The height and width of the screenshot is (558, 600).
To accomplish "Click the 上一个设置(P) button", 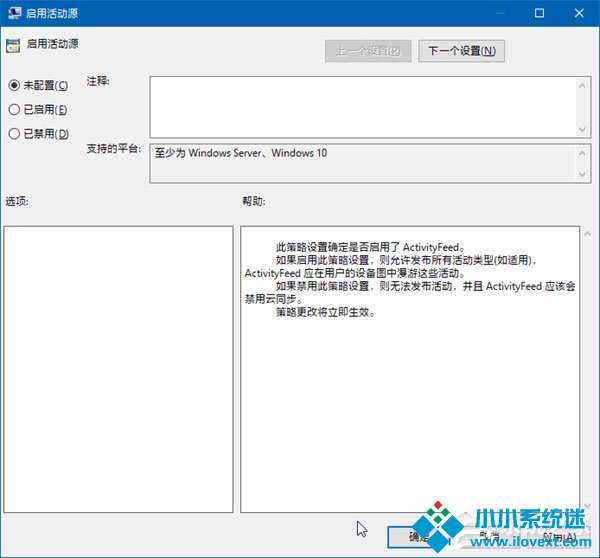I will pos(368,51).
